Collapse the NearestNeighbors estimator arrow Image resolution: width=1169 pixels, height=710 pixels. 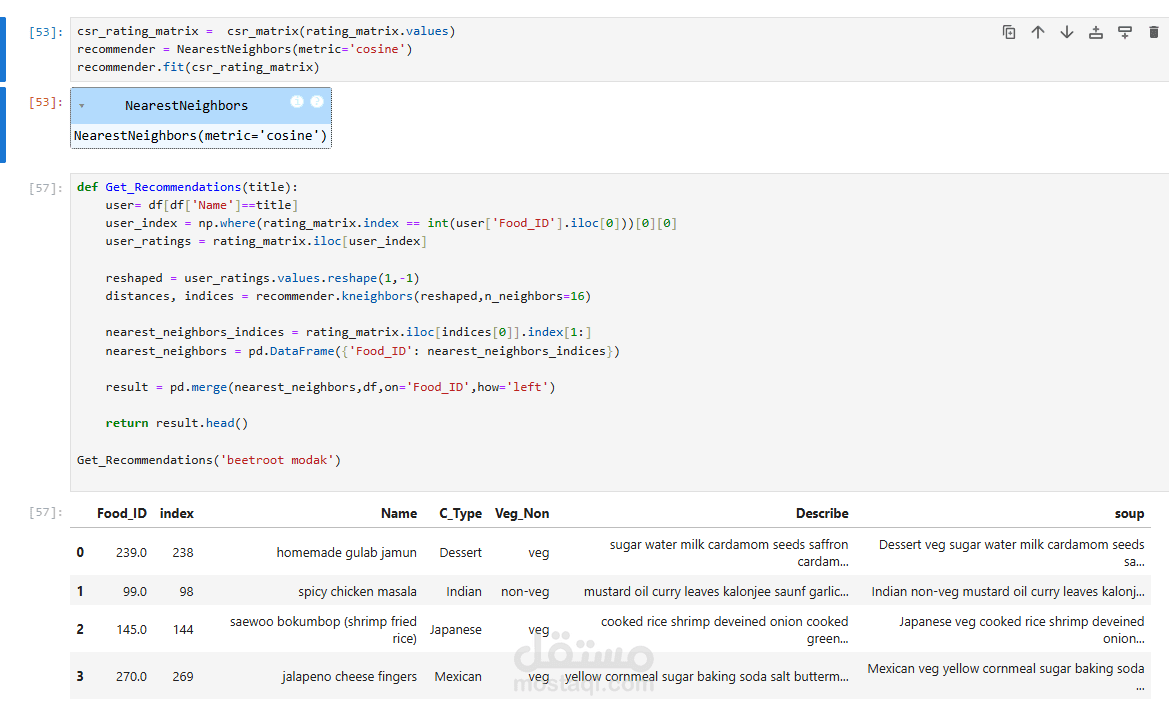coord(81,106)
